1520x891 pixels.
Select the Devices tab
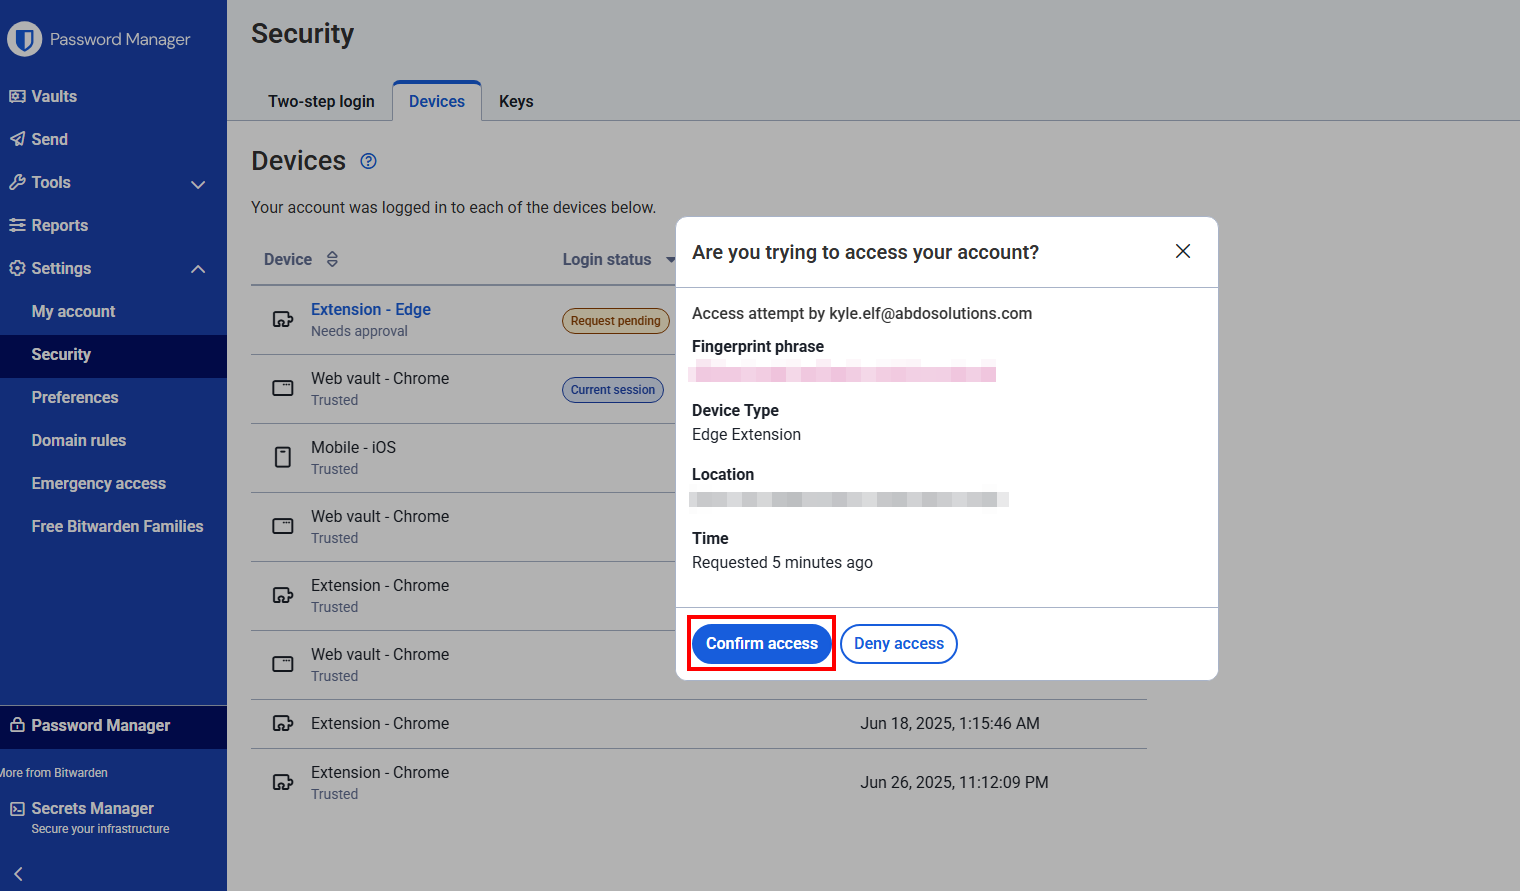[437, 101]
